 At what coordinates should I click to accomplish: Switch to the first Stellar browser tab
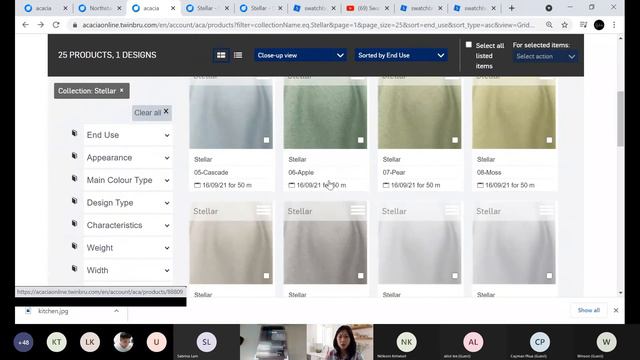tap(203, 8)
